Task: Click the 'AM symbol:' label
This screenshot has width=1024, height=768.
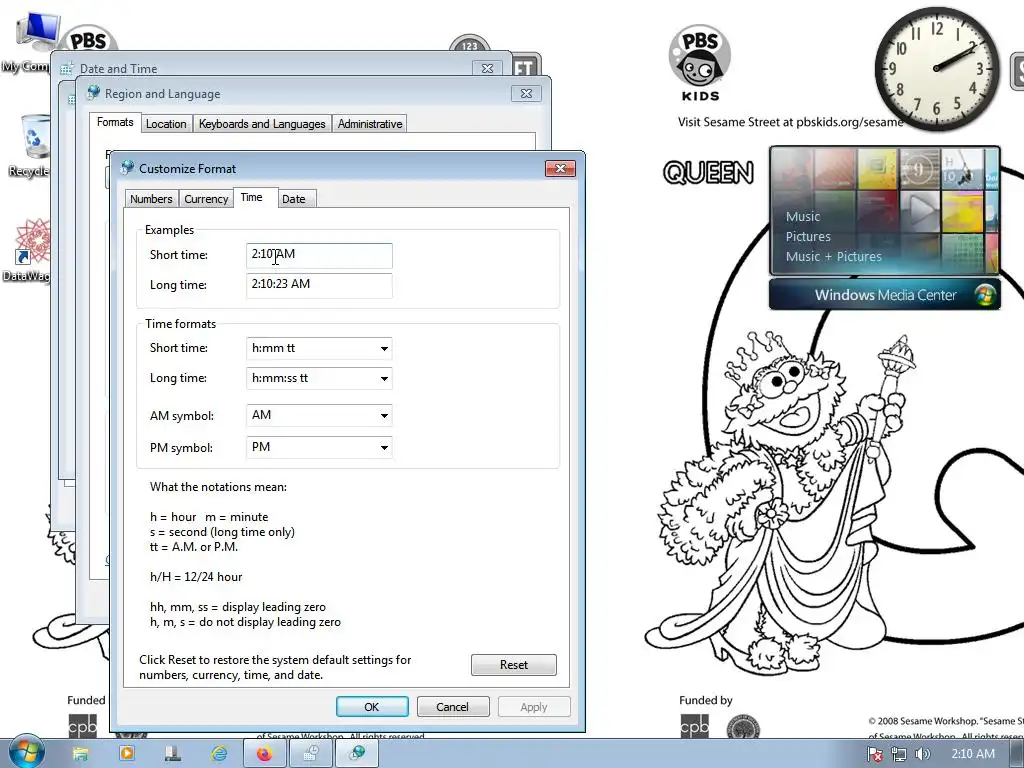Action: pos(182,416)
